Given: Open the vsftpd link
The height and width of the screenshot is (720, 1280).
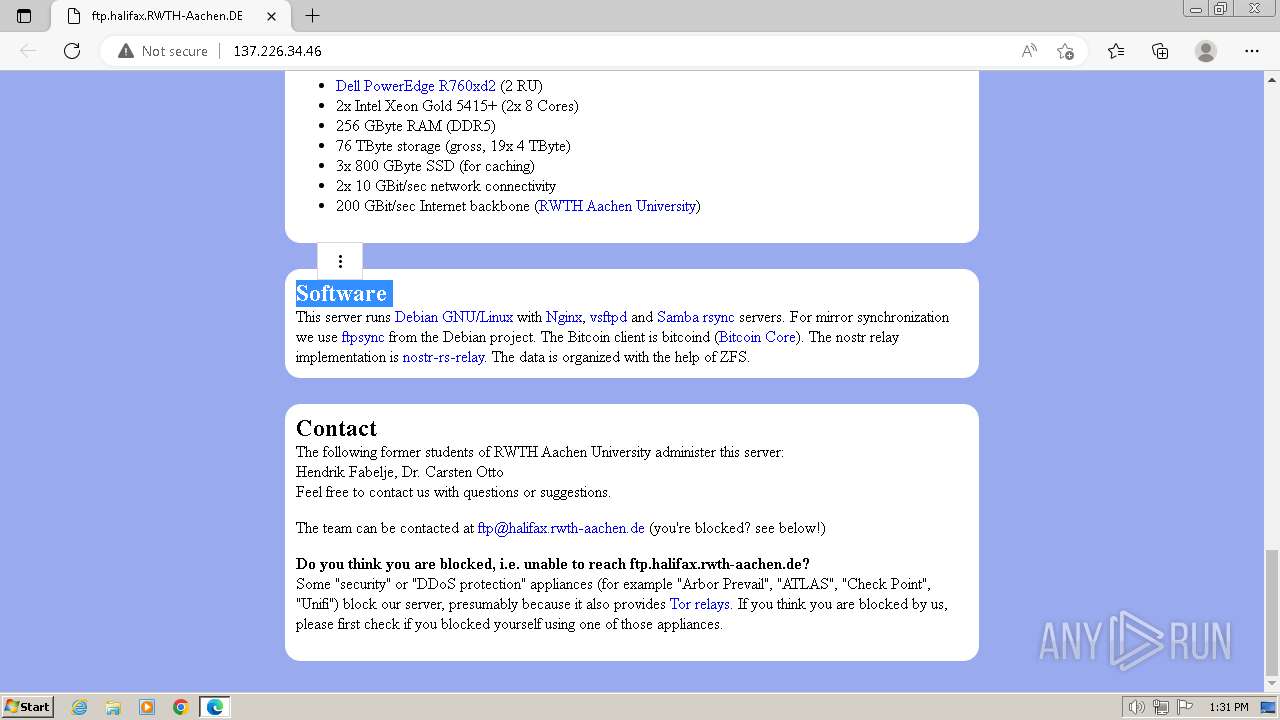Looking at the screenshot, I should [x=608, y=317].
